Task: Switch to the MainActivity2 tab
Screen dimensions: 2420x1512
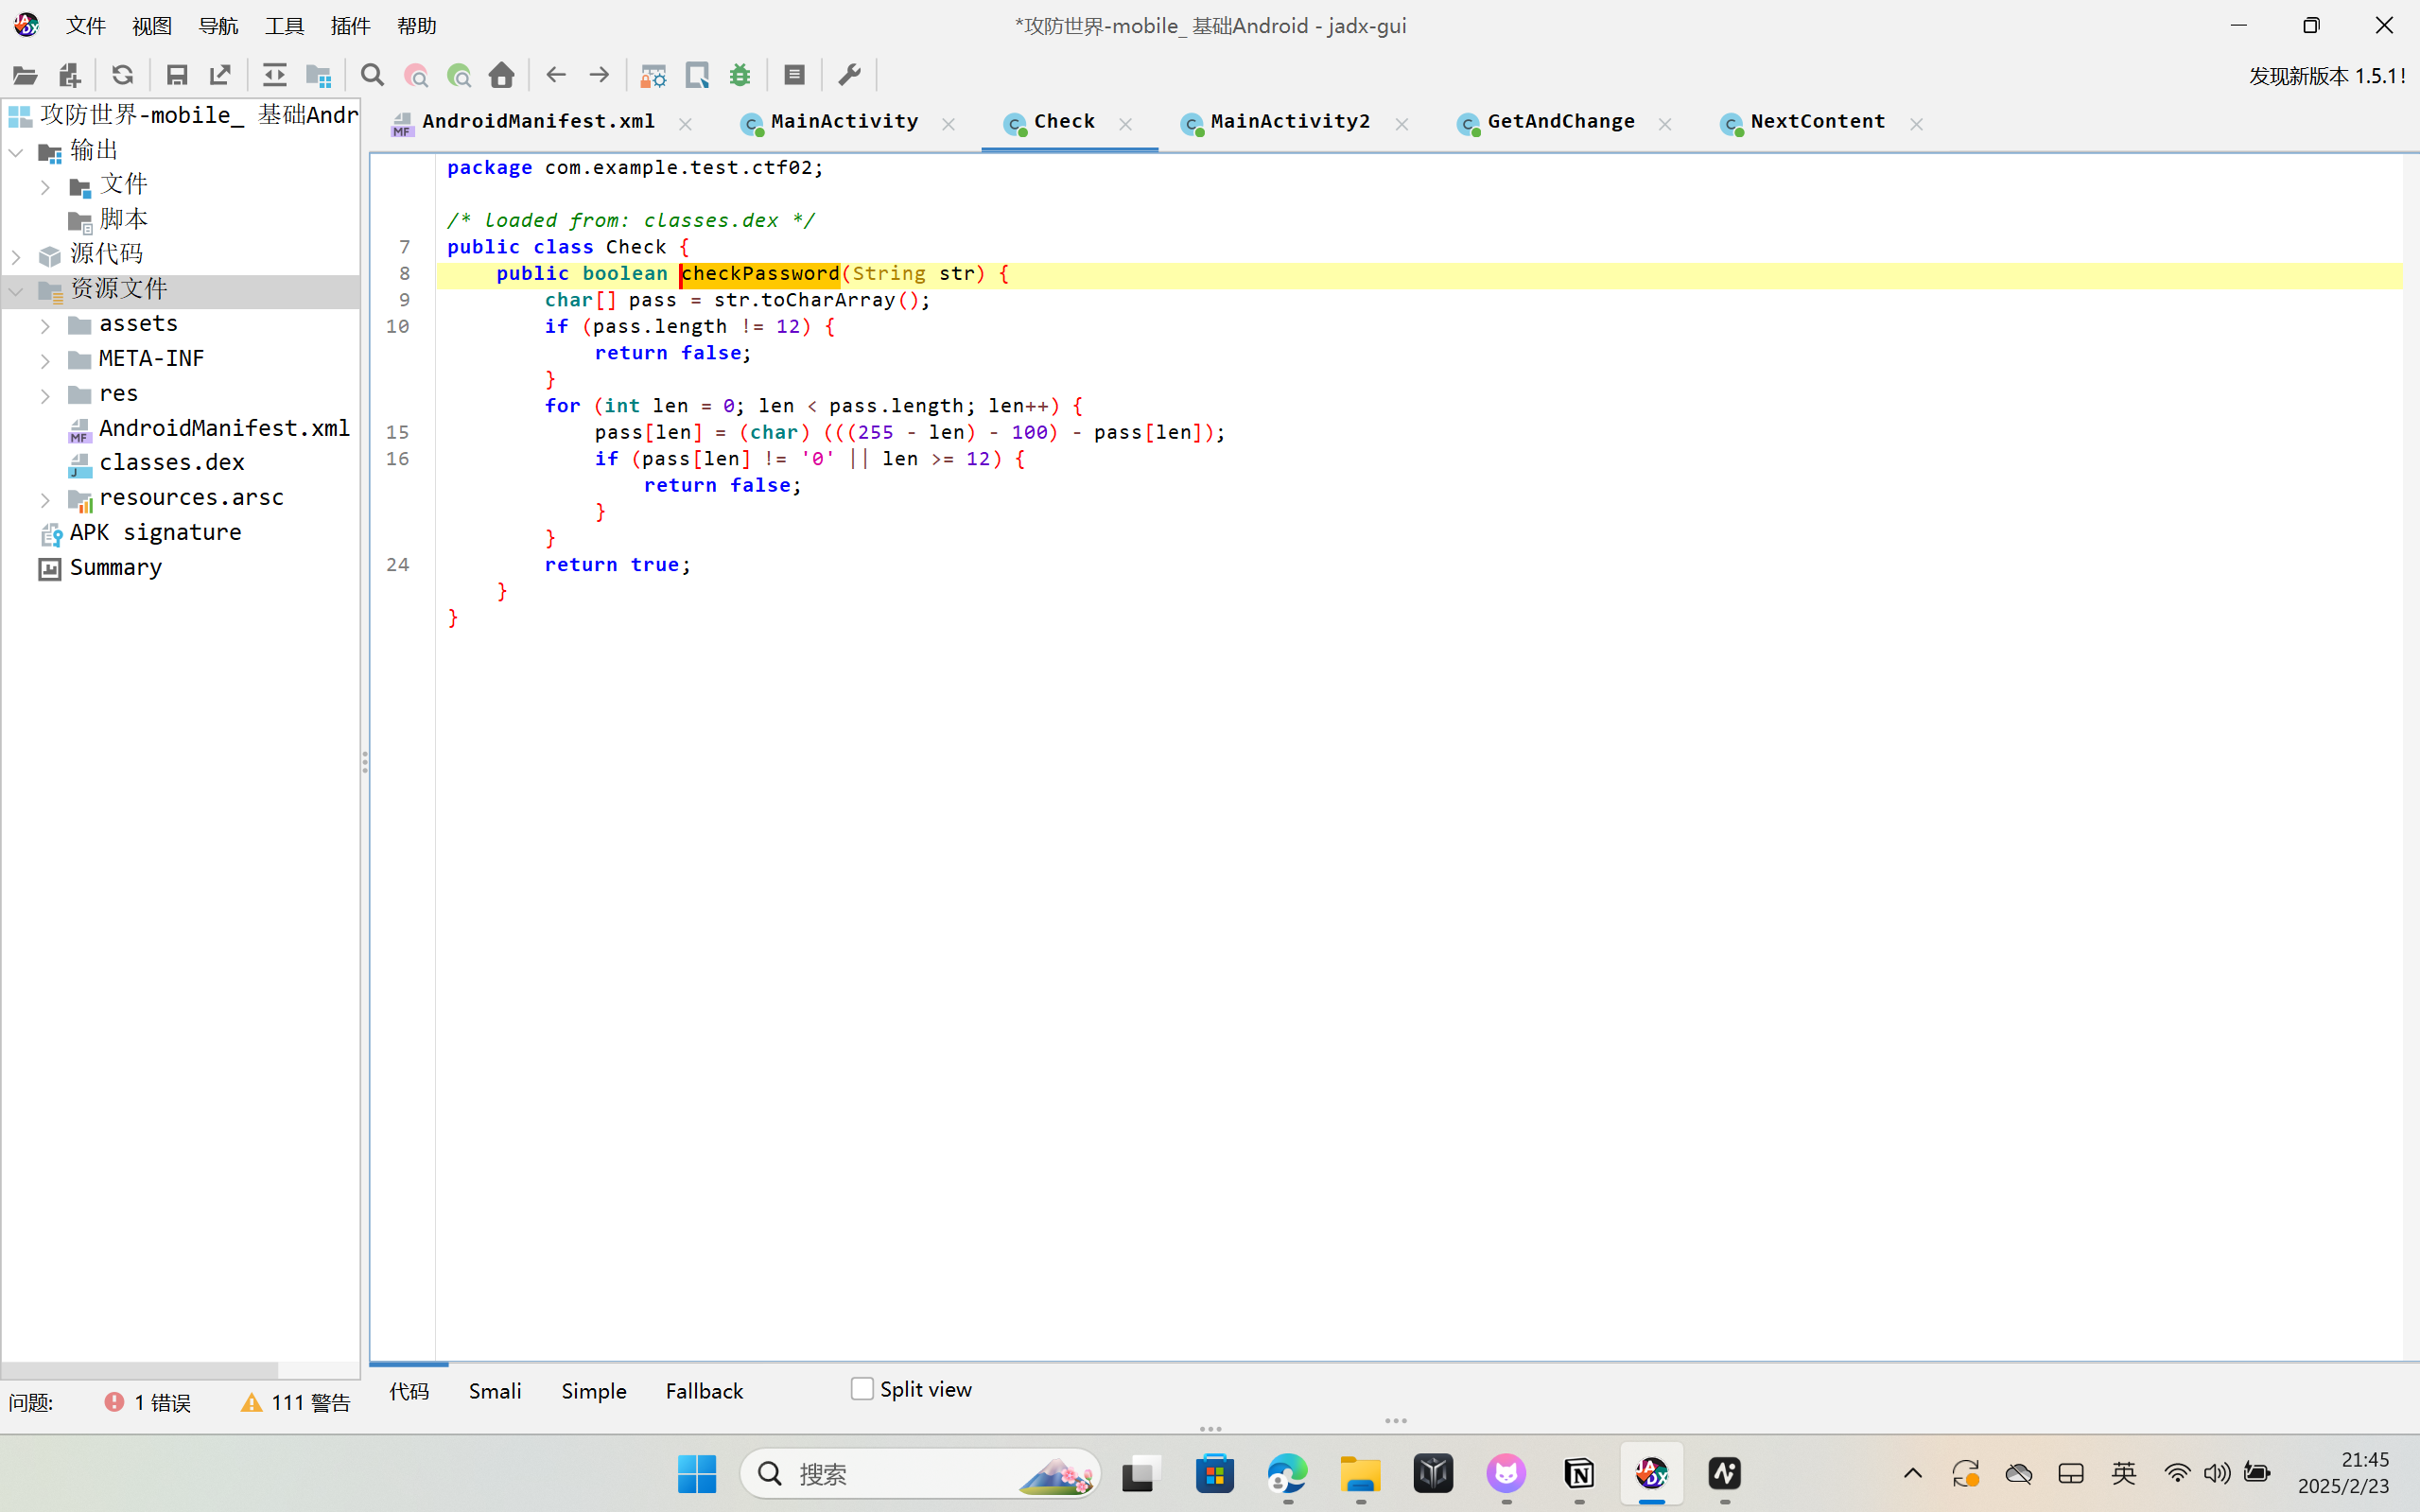Action: (x=1289, y=122)
